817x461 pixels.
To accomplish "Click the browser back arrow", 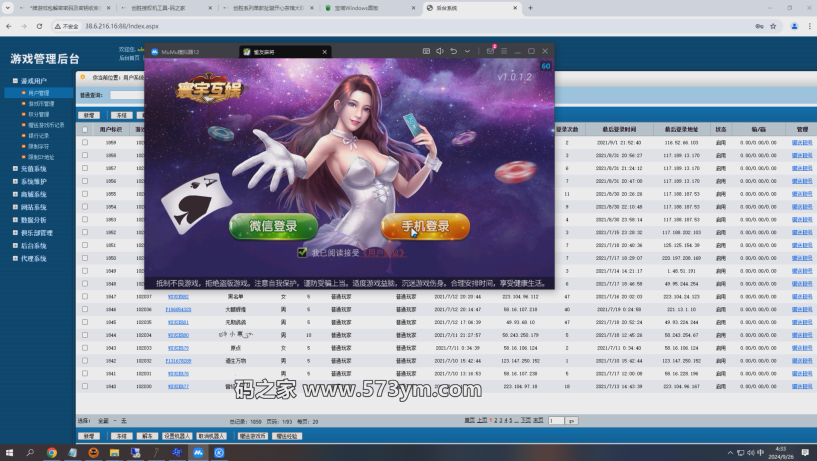I will pyautogui.click(x=9, y=26).
